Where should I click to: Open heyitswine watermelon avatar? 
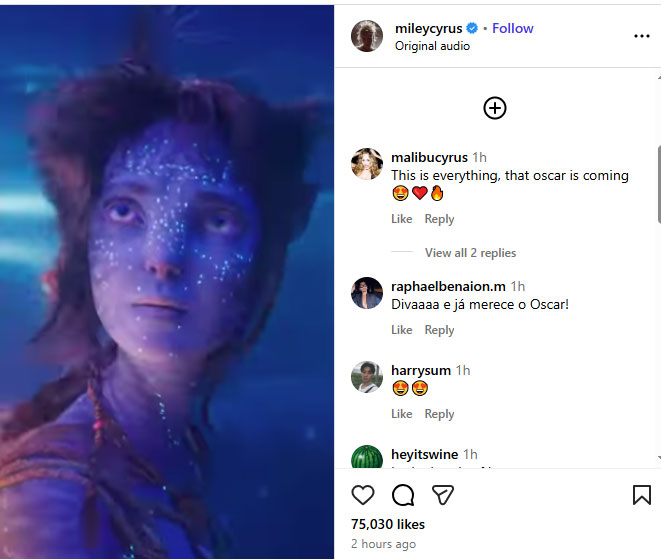coord(367,458)
